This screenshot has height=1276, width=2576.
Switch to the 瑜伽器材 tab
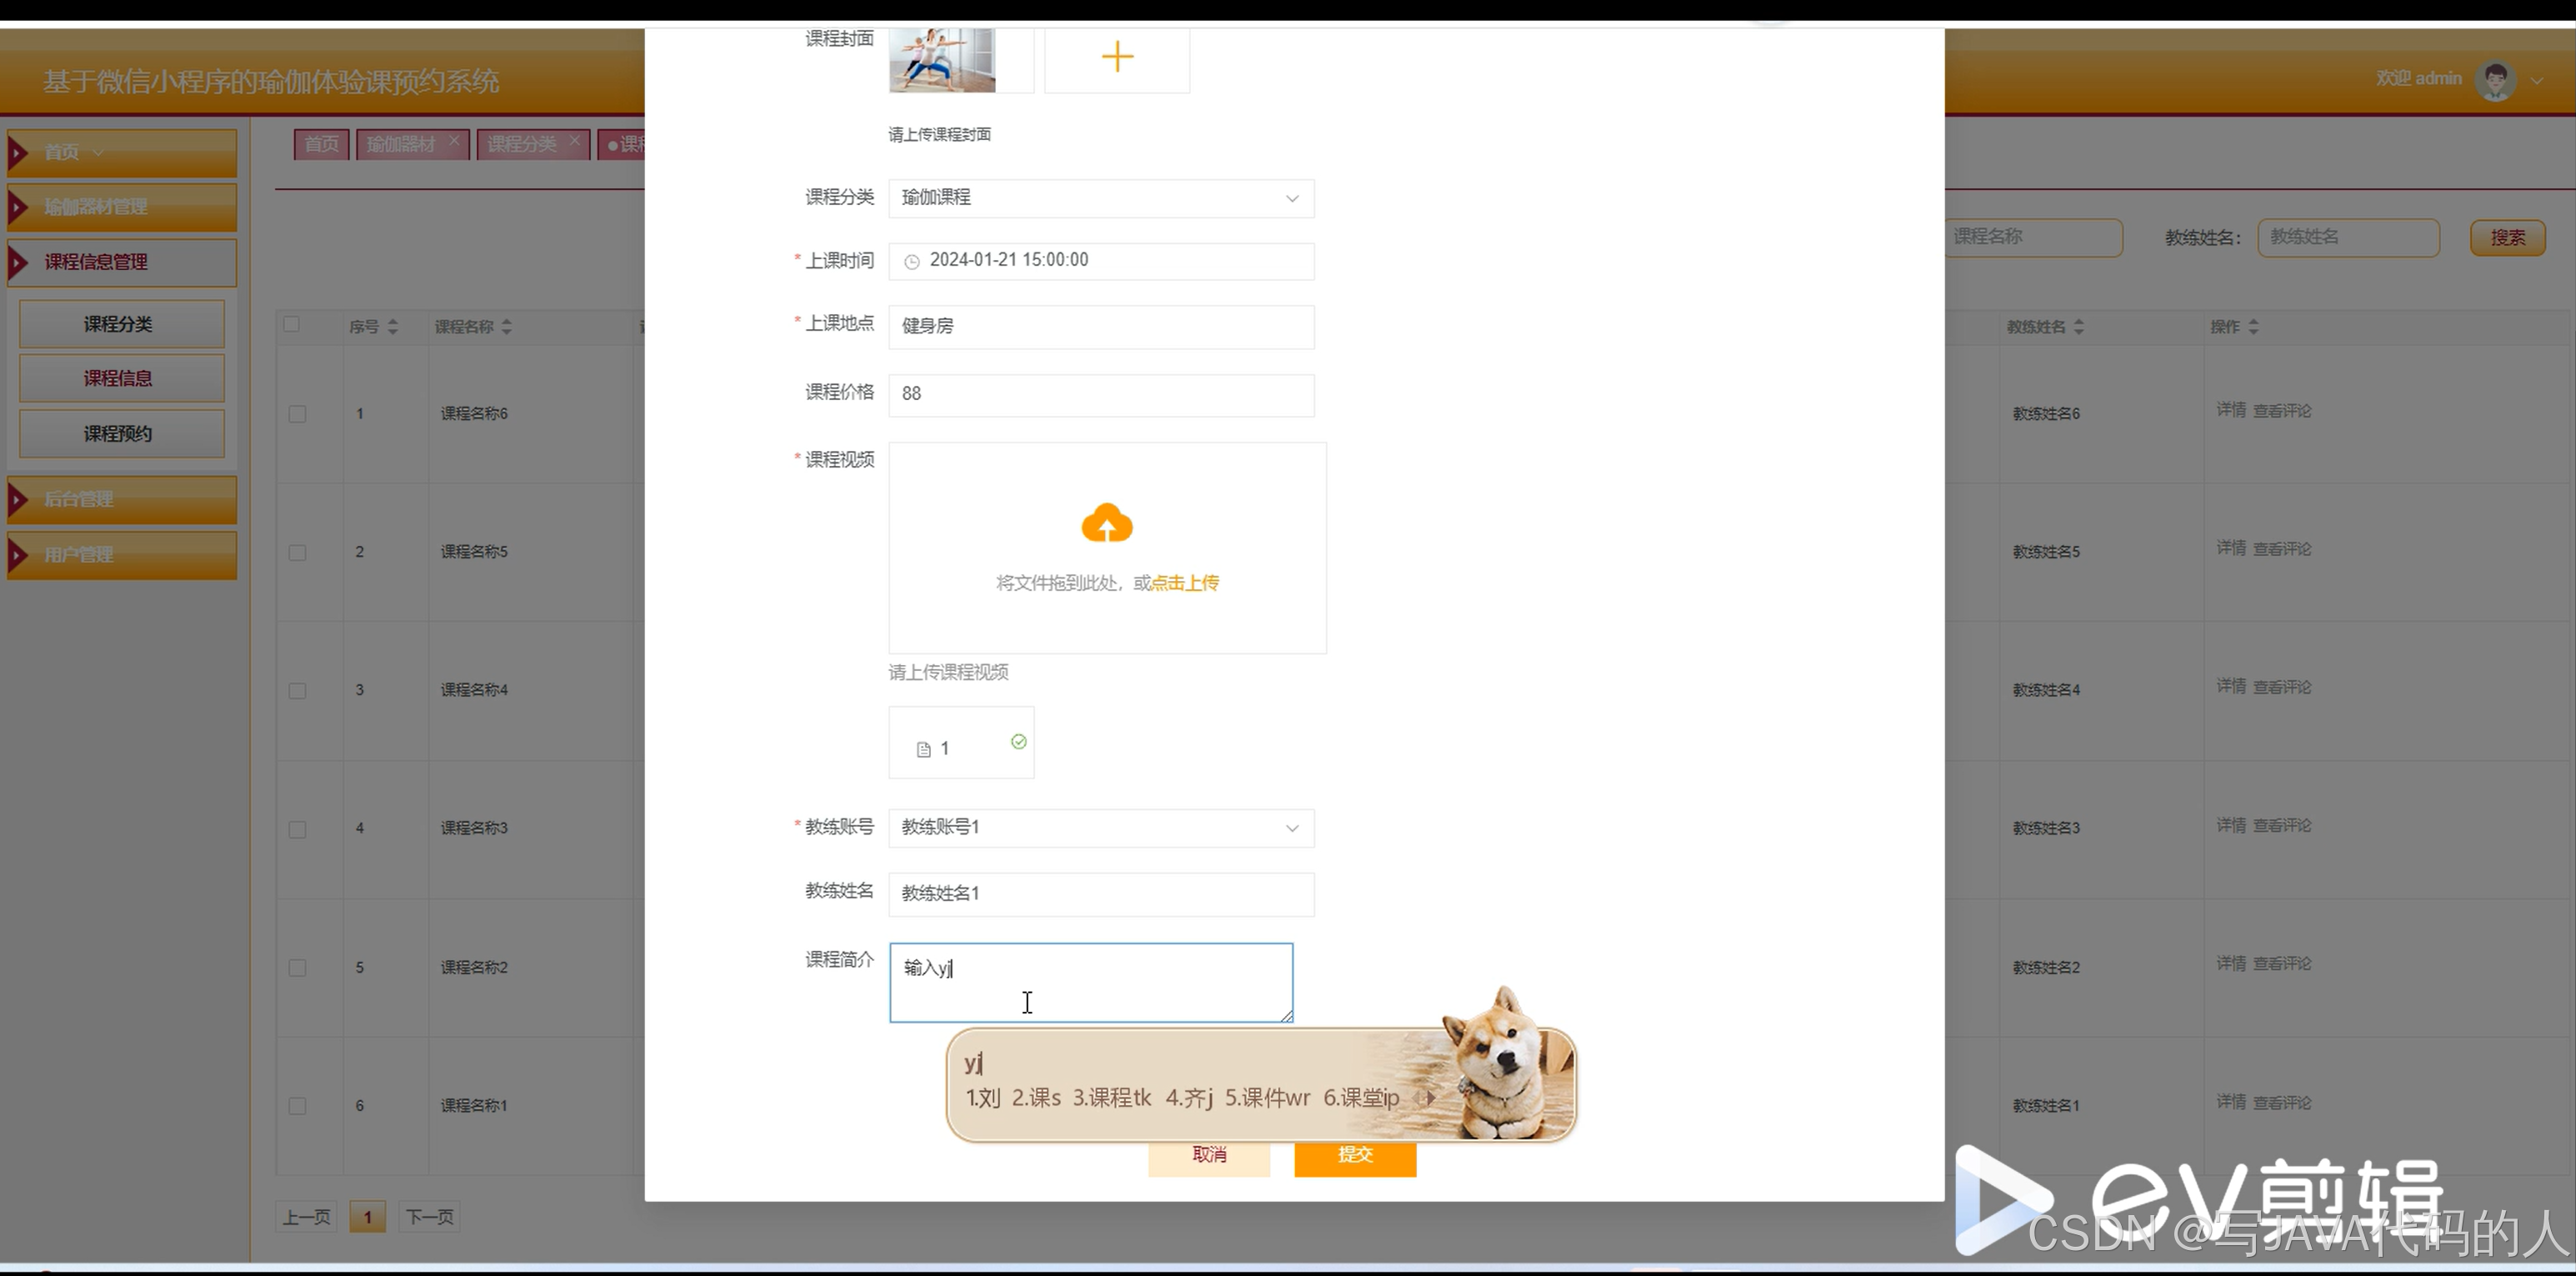[x=402, y=144]
